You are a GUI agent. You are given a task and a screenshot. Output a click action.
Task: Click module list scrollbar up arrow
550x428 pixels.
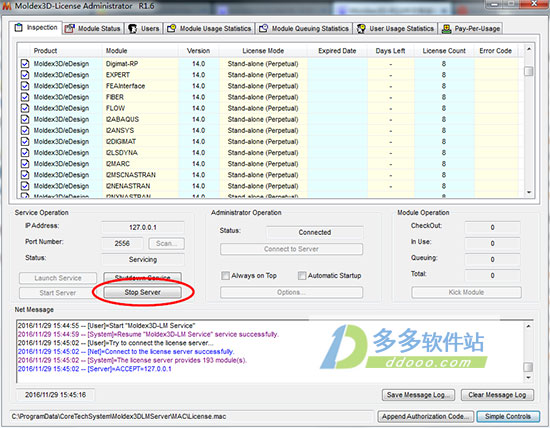[x=529, y=49]
